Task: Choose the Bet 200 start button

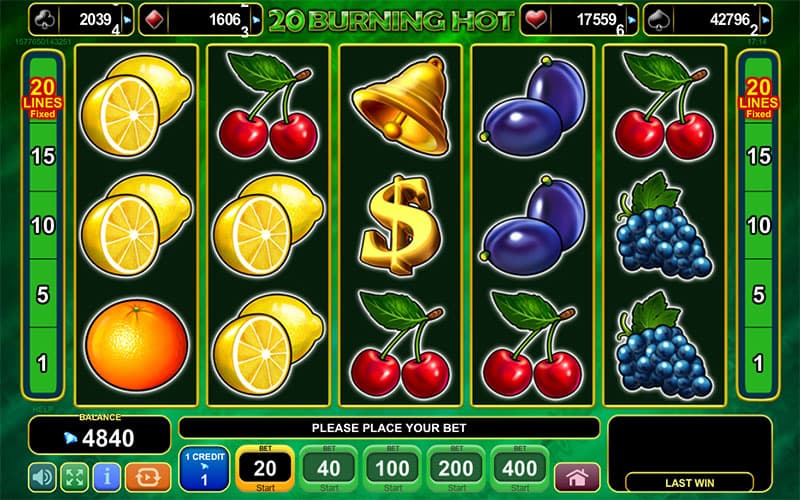Action: 456,468
